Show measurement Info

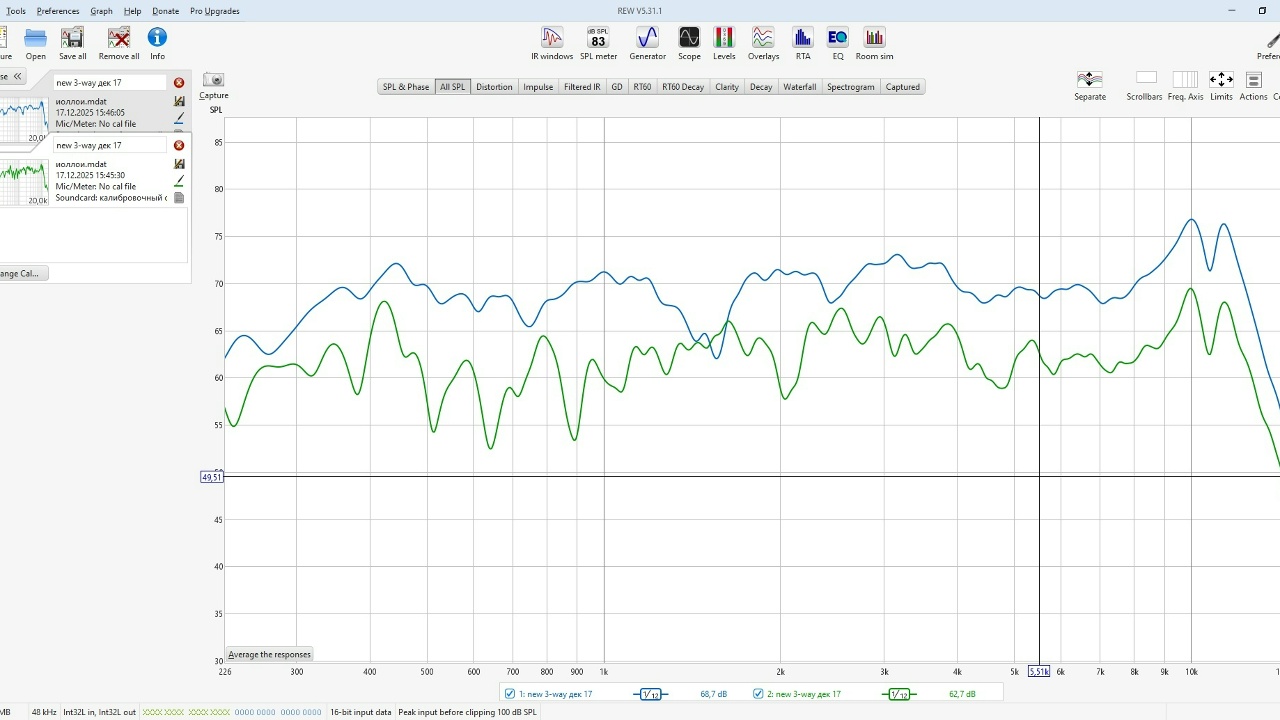(157, 43)
